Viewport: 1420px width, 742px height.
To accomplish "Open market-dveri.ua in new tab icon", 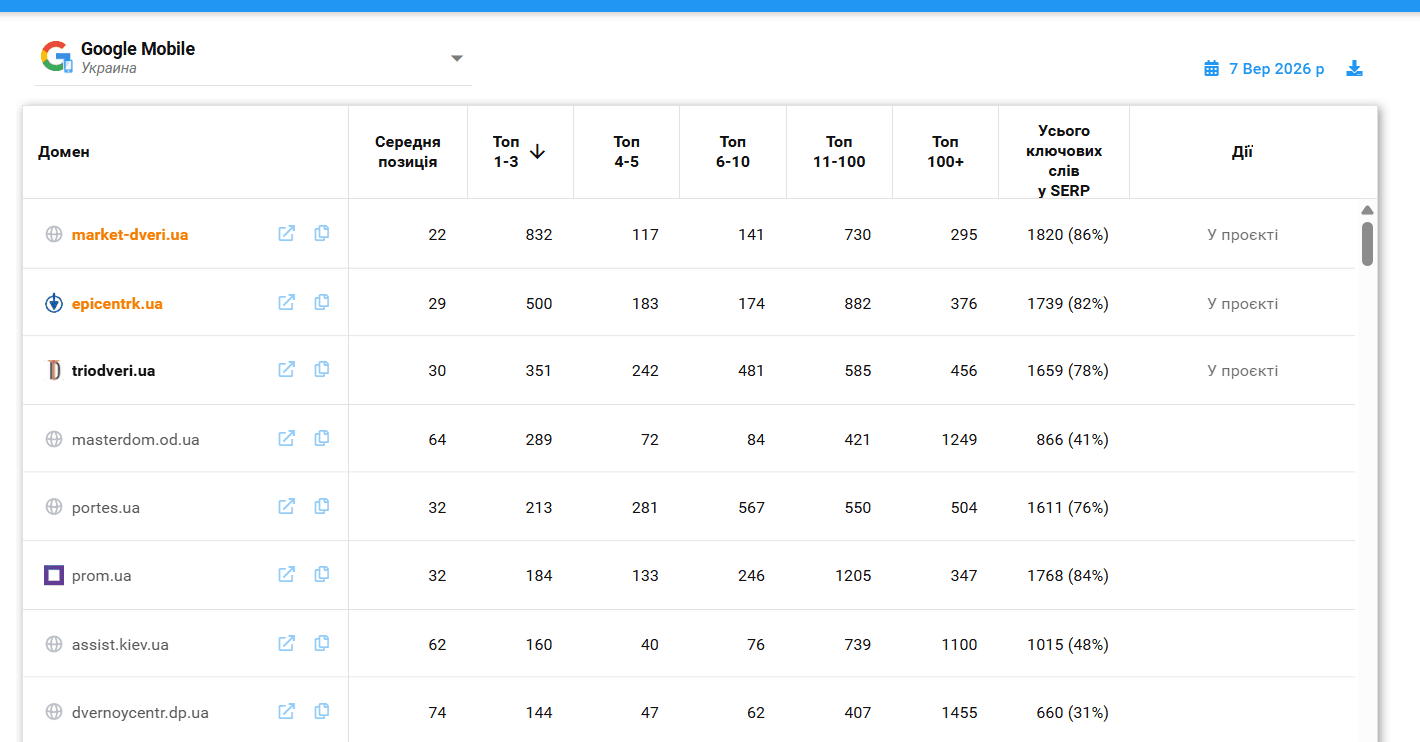I will 287,234.
